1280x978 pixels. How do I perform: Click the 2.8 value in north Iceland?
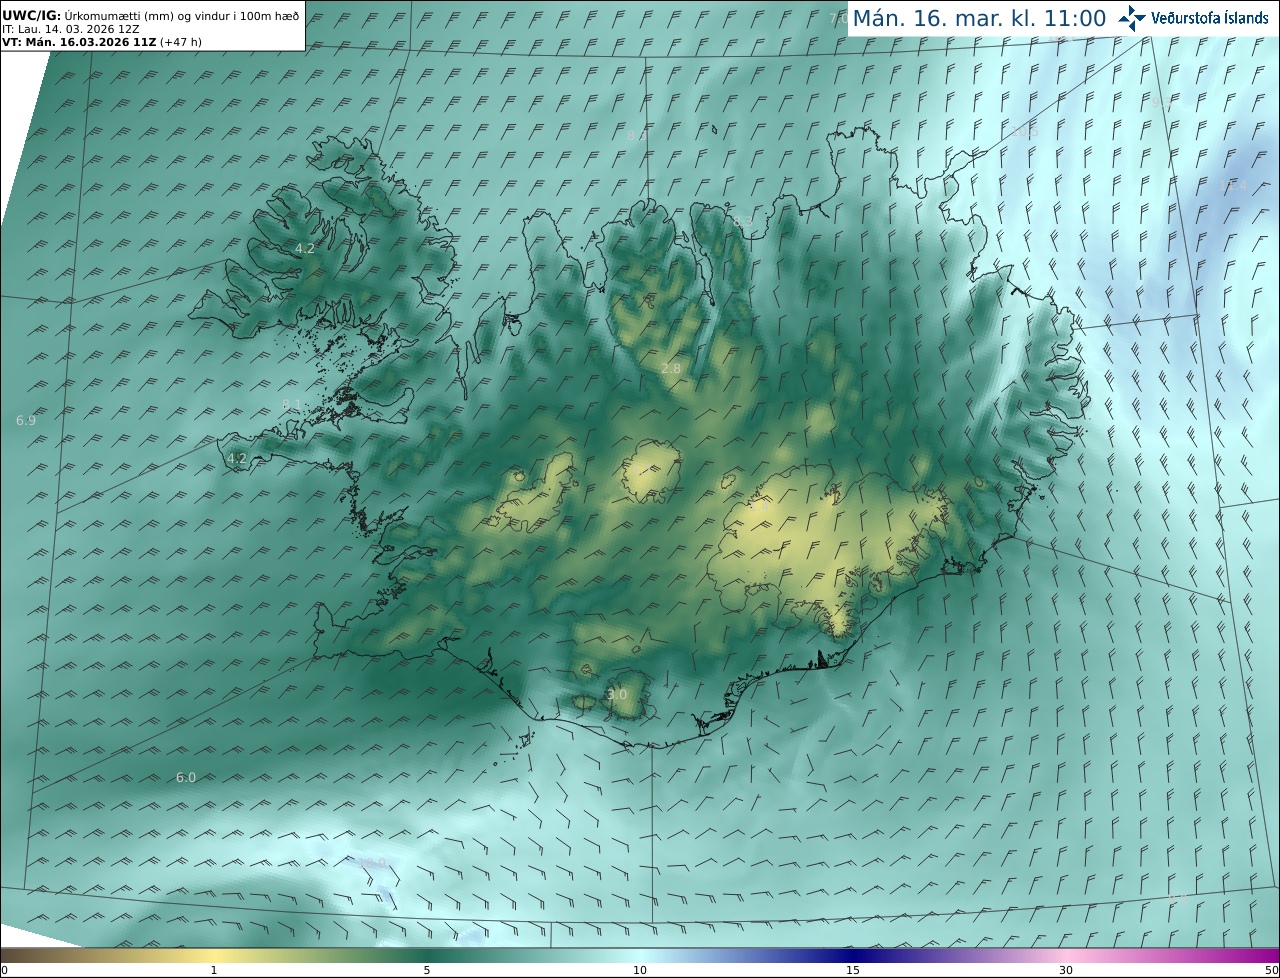pyautogui.click(x=671, y=368)
